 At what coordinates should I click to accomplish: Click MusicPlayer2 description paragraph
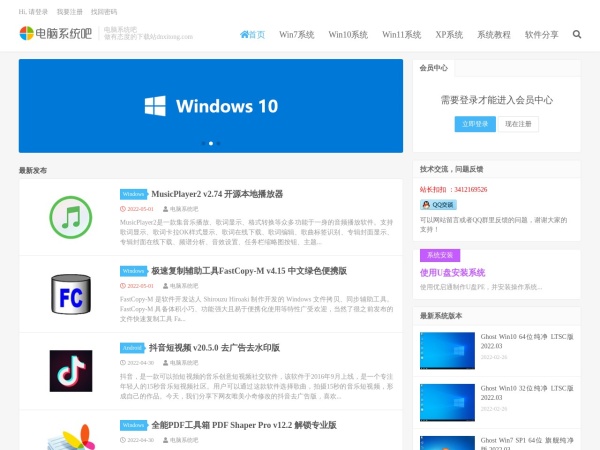257,232
